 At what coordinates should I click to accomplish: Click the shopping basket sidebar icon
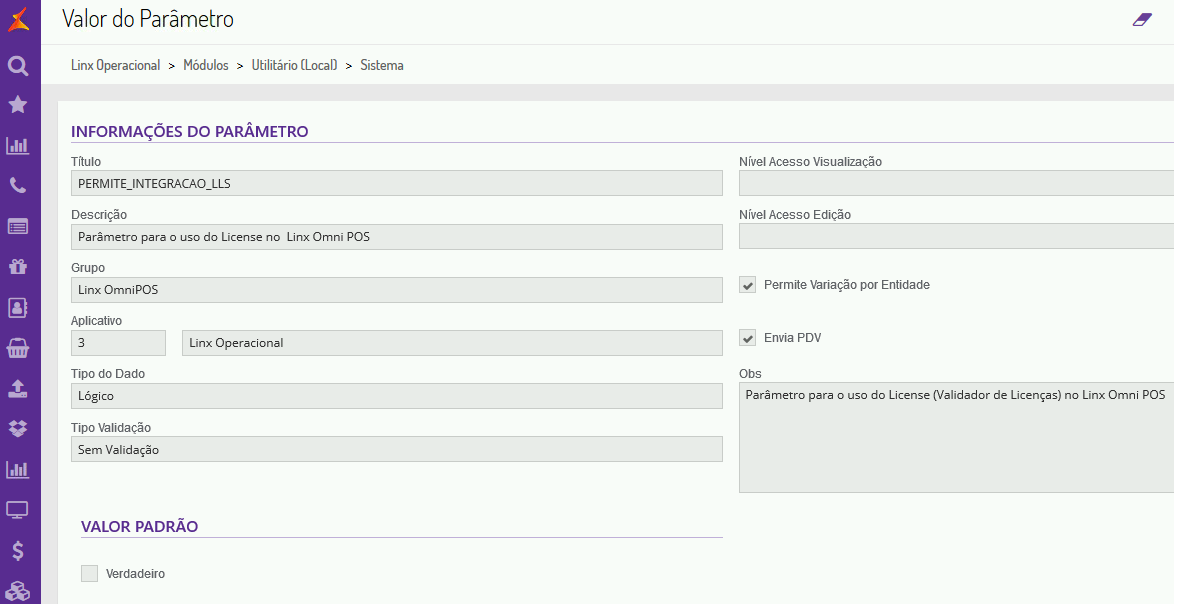[18, 348]
